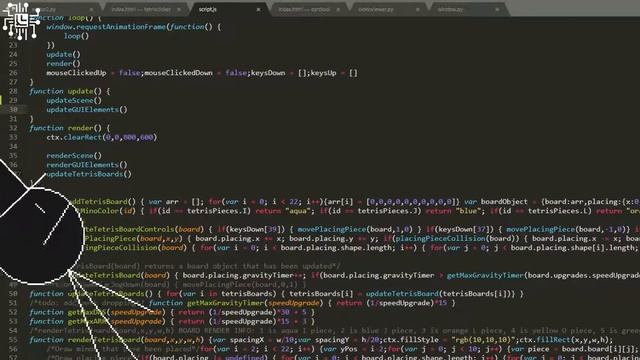Click line number 55 in the gutter
The height and width of the screenshot is (360, 640).
coord(13,340)
